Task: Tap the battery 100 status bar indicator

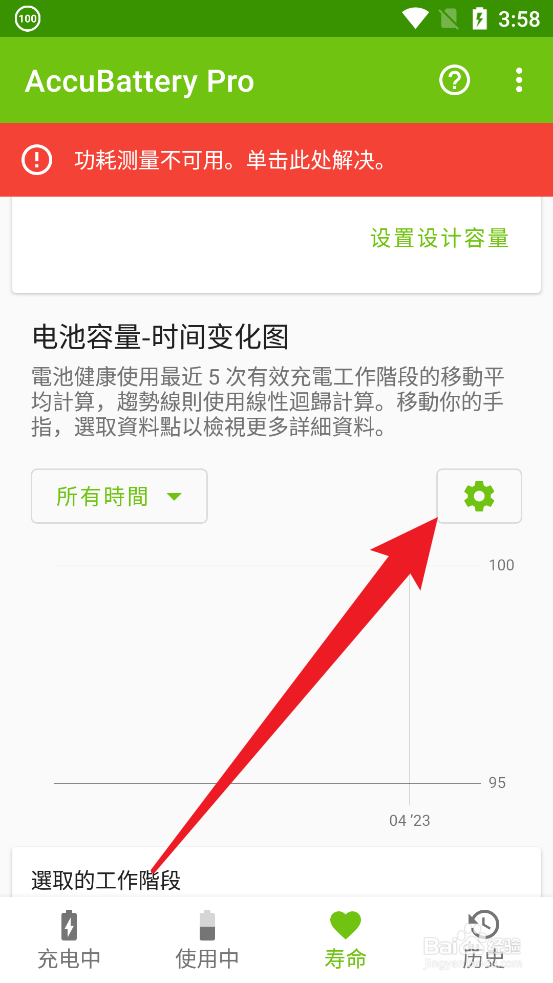Action: [x=27, y=18]
